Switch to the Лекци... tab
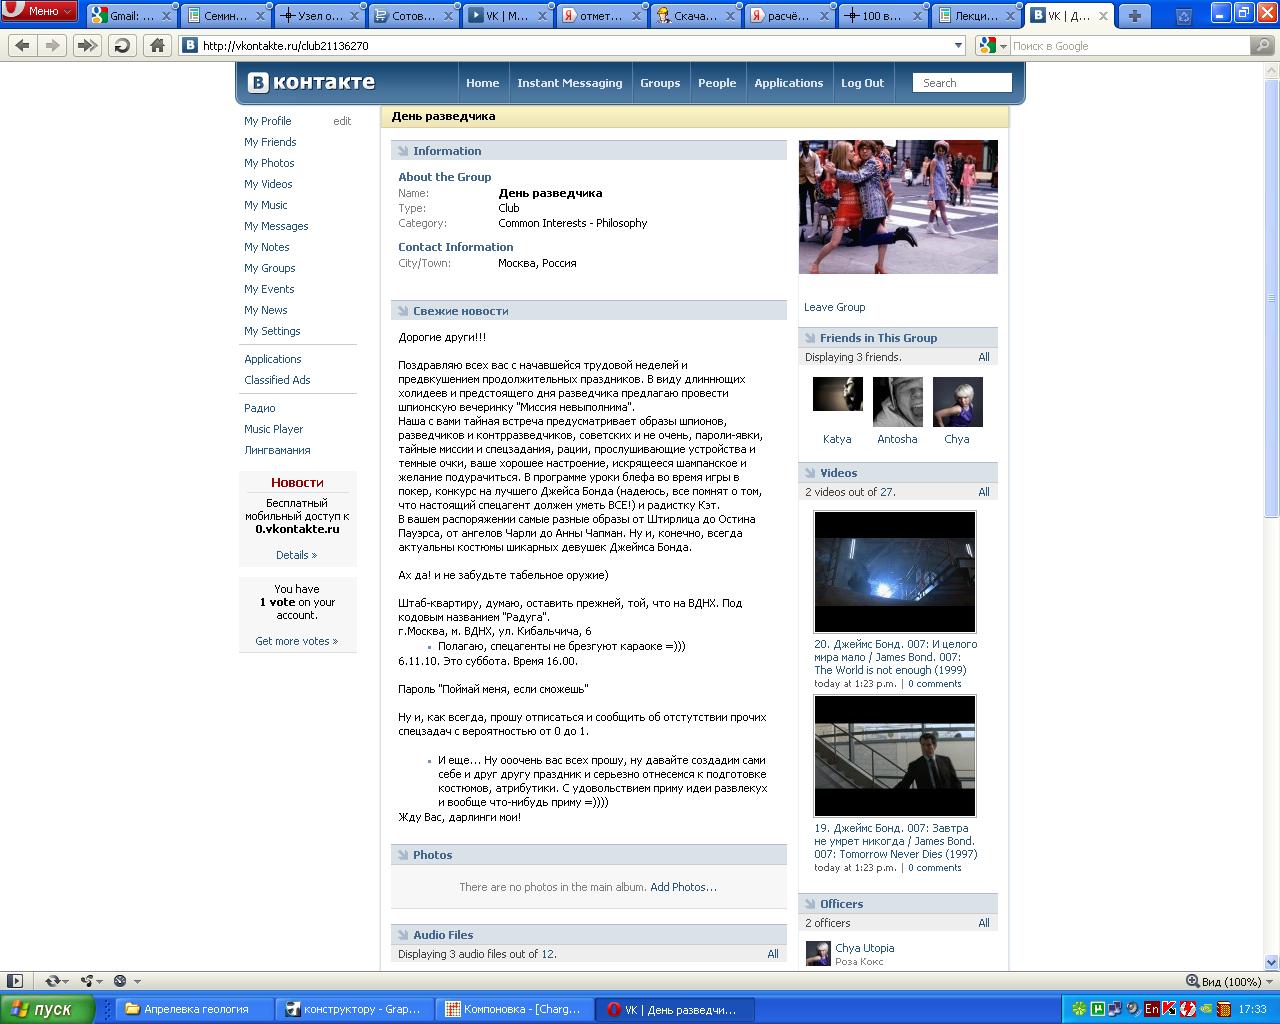Screen dimensions: 1280x1024 977,16
